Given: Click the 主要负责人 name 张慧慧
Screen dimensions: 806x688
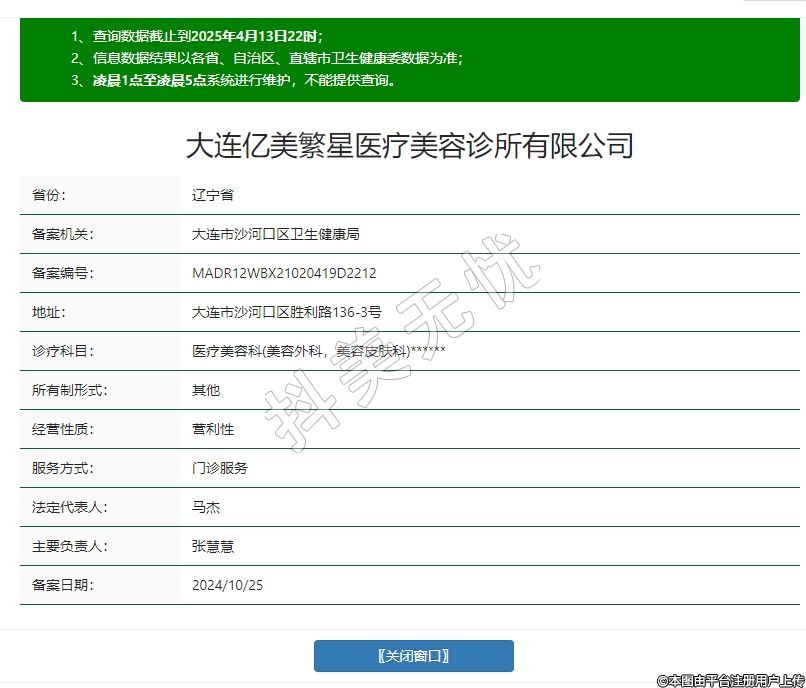Looking at the screenshot, I should [x=213, y=546].
